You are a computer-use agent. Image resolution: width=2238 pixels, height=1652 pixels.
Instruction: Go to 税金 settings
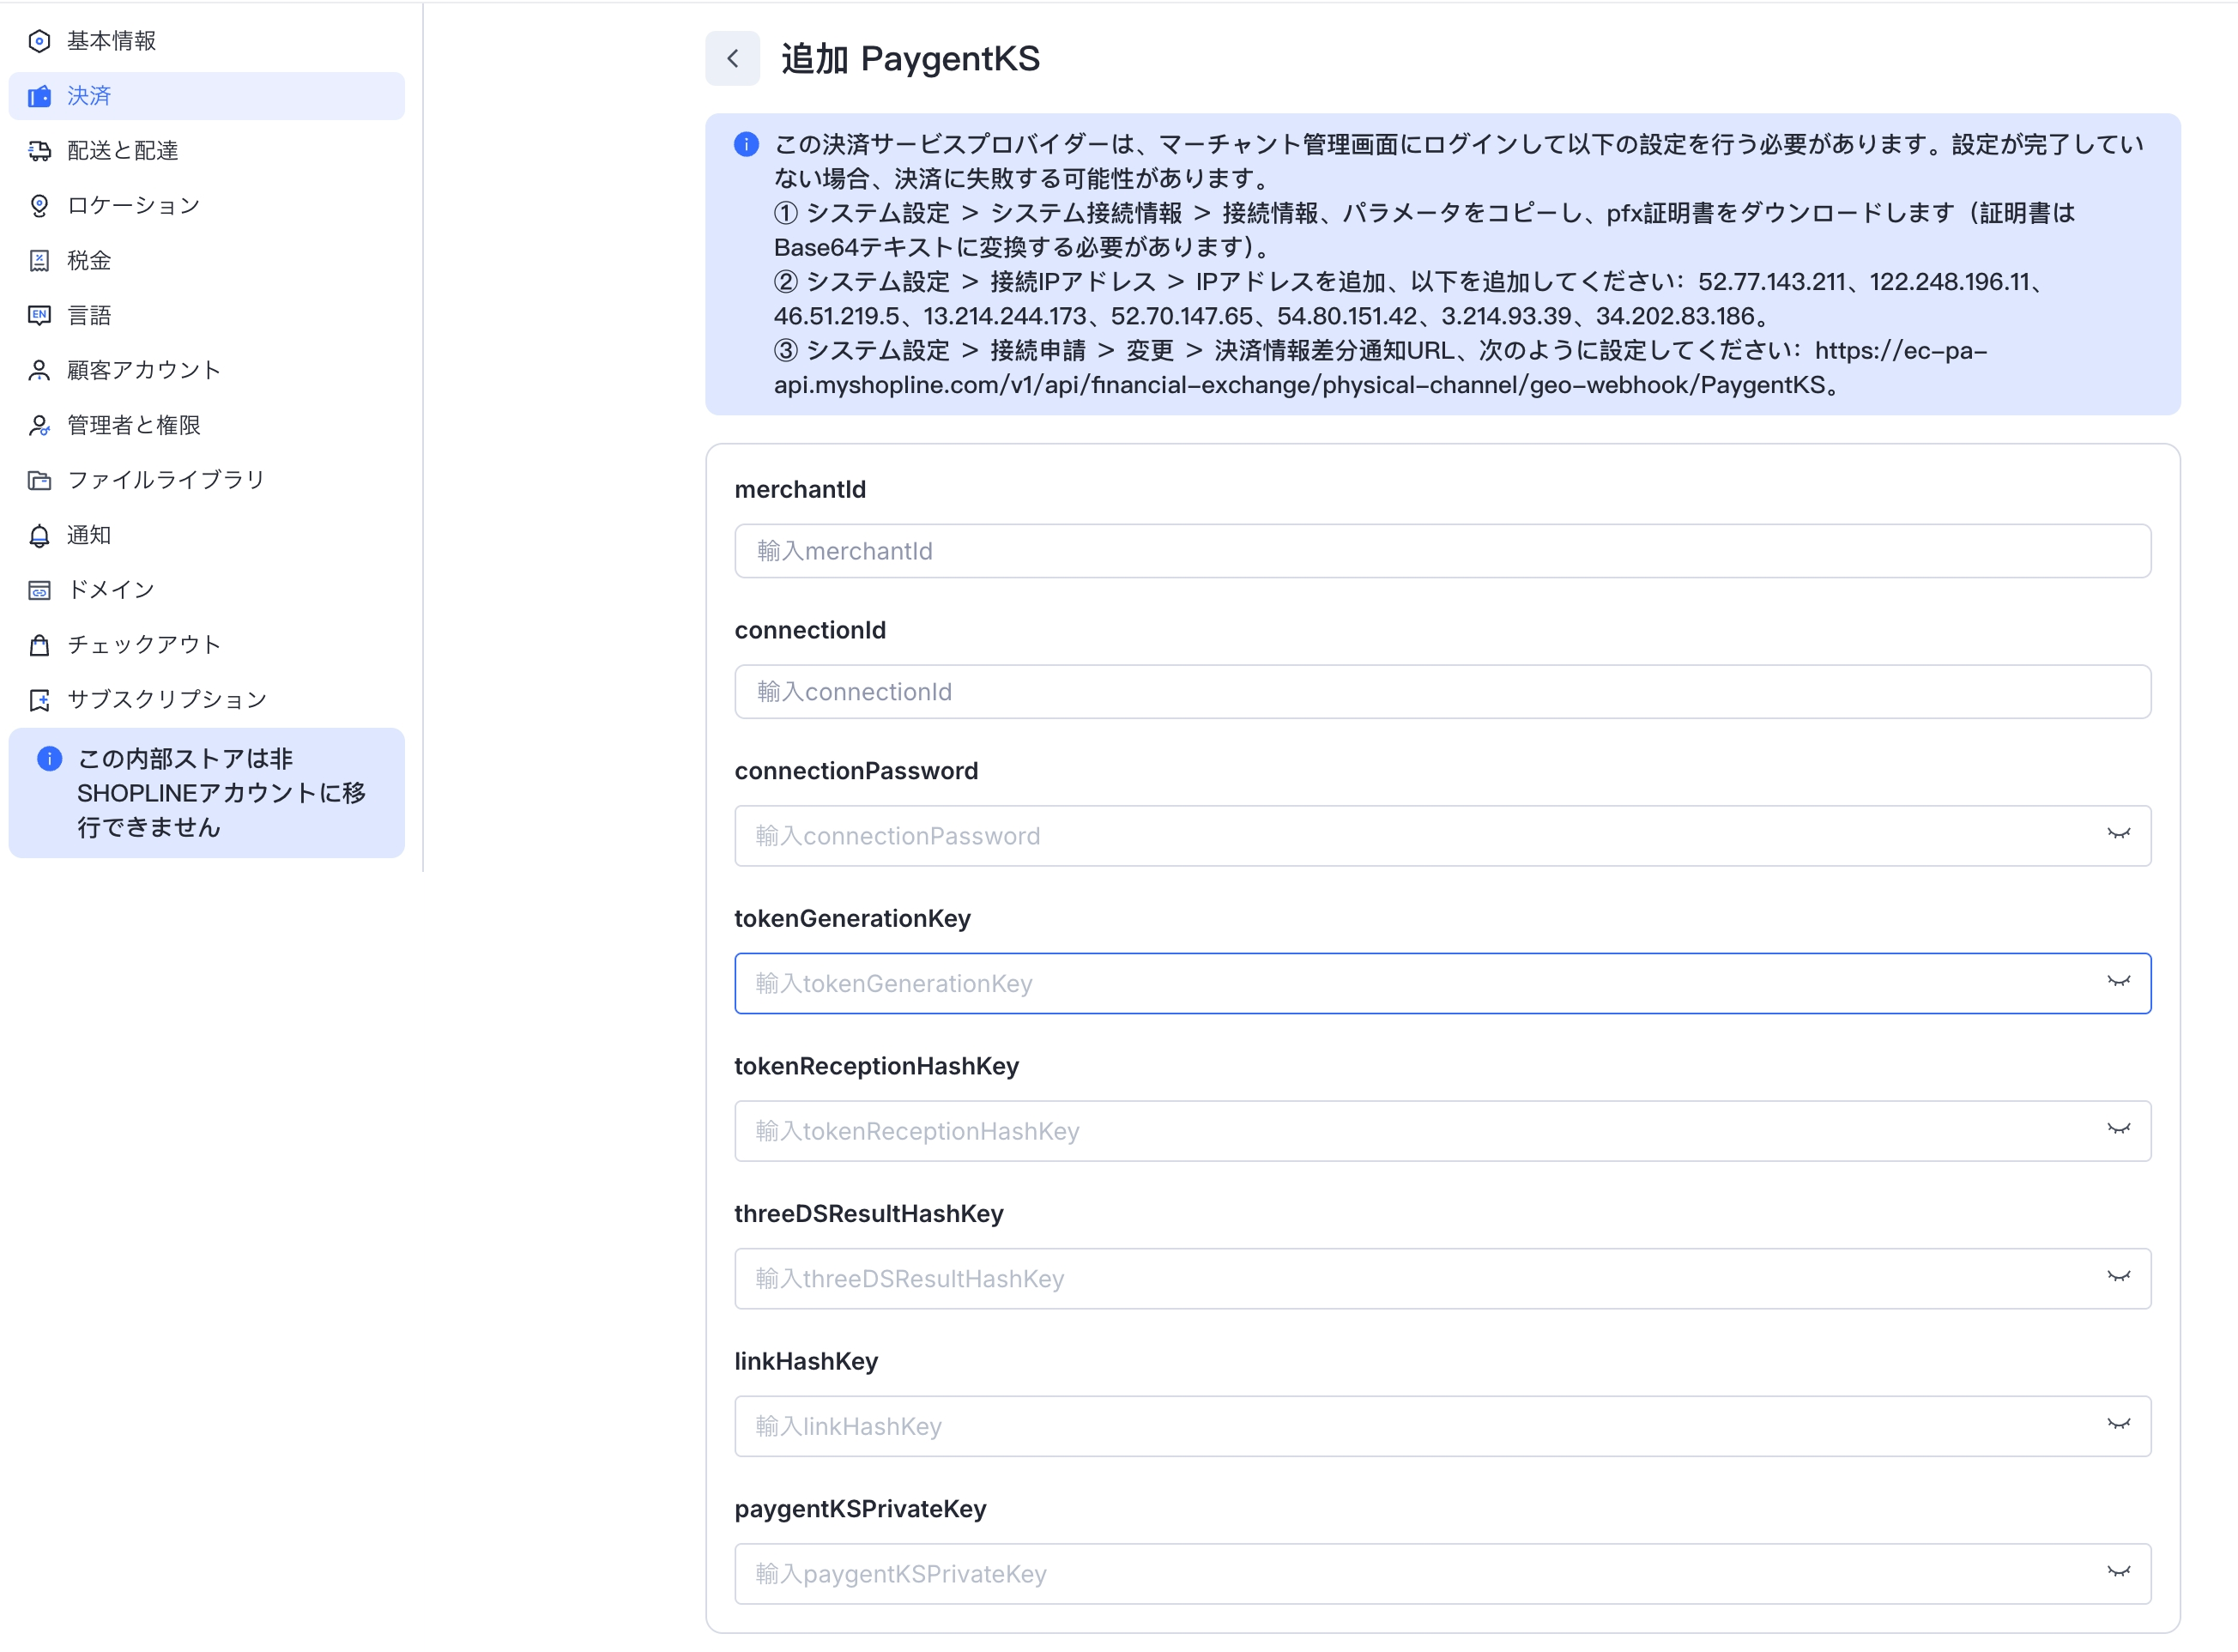click(x=207, y=261)
